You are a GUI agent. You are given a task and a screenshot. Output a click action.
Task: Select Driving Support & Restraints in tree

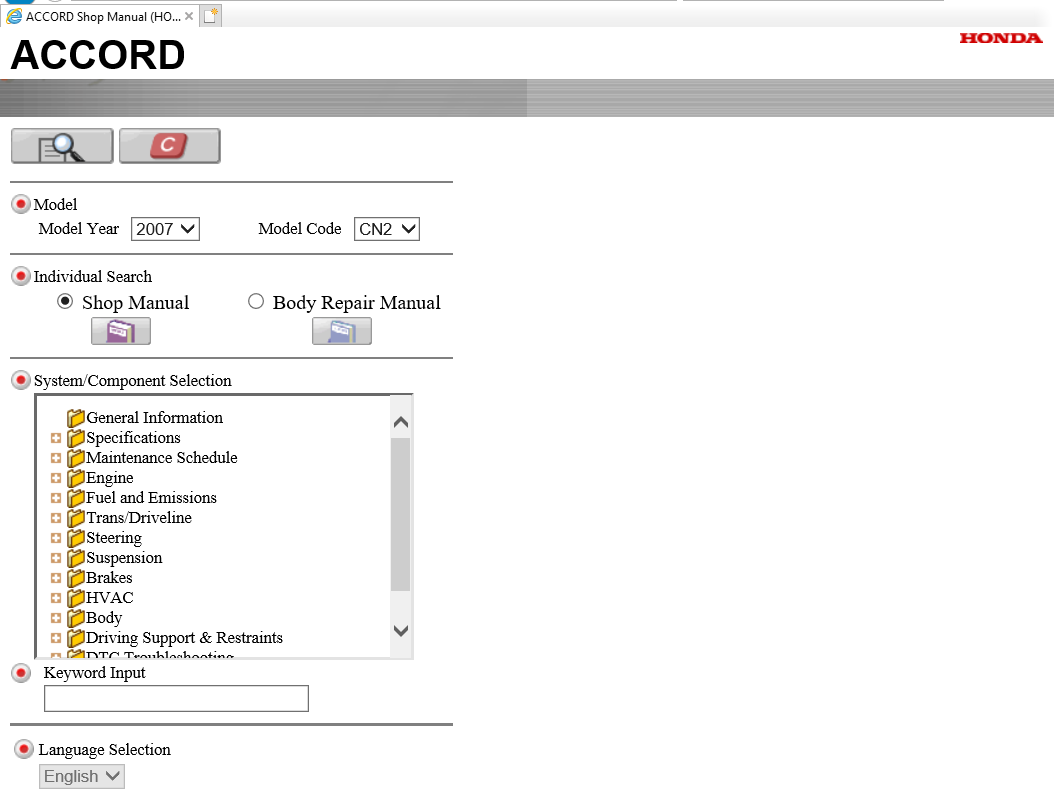coord(184,638)
